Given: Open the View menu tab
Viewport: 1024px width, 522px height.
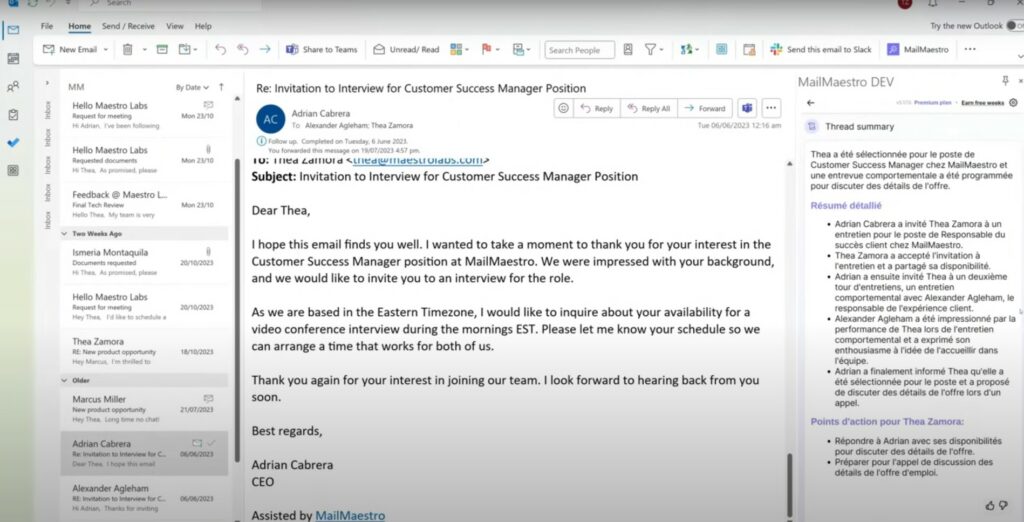Looking at the screenshot, I should [174, 26].
